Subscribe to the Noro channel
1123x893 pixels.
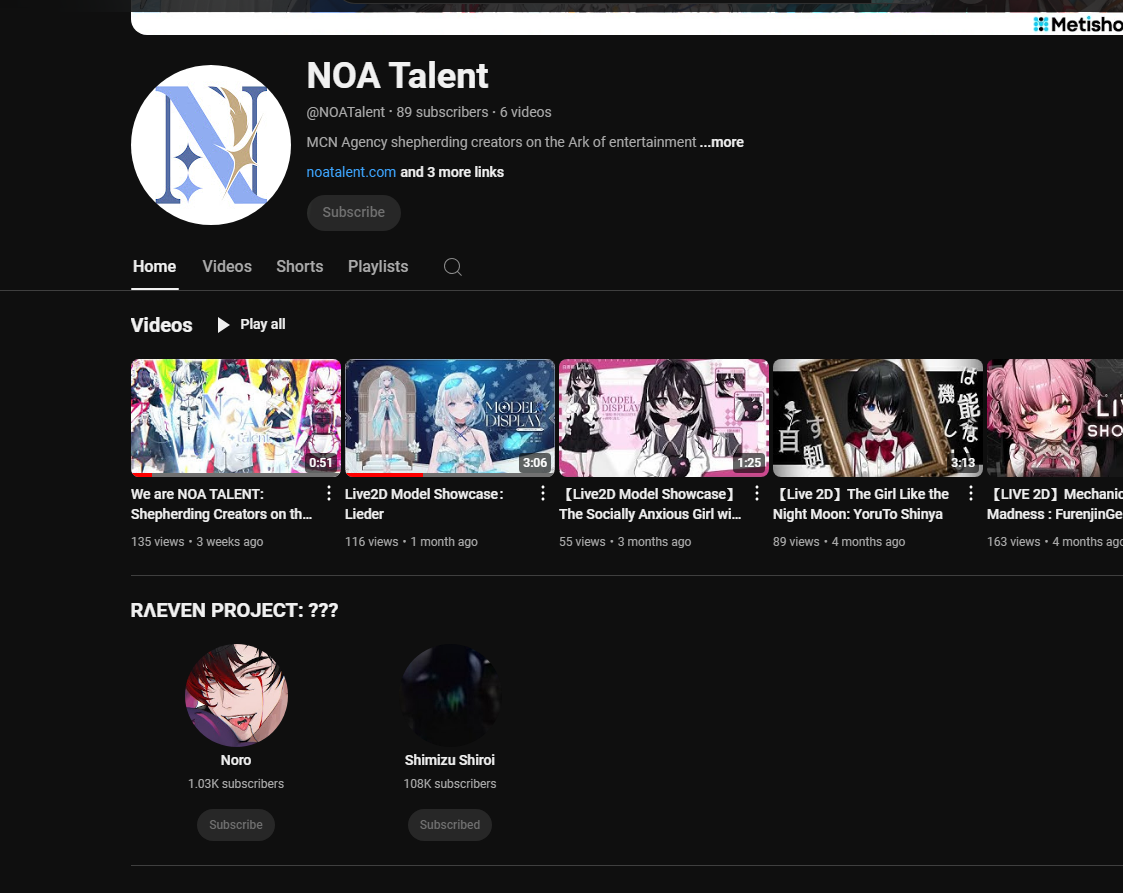pos(236,825)
